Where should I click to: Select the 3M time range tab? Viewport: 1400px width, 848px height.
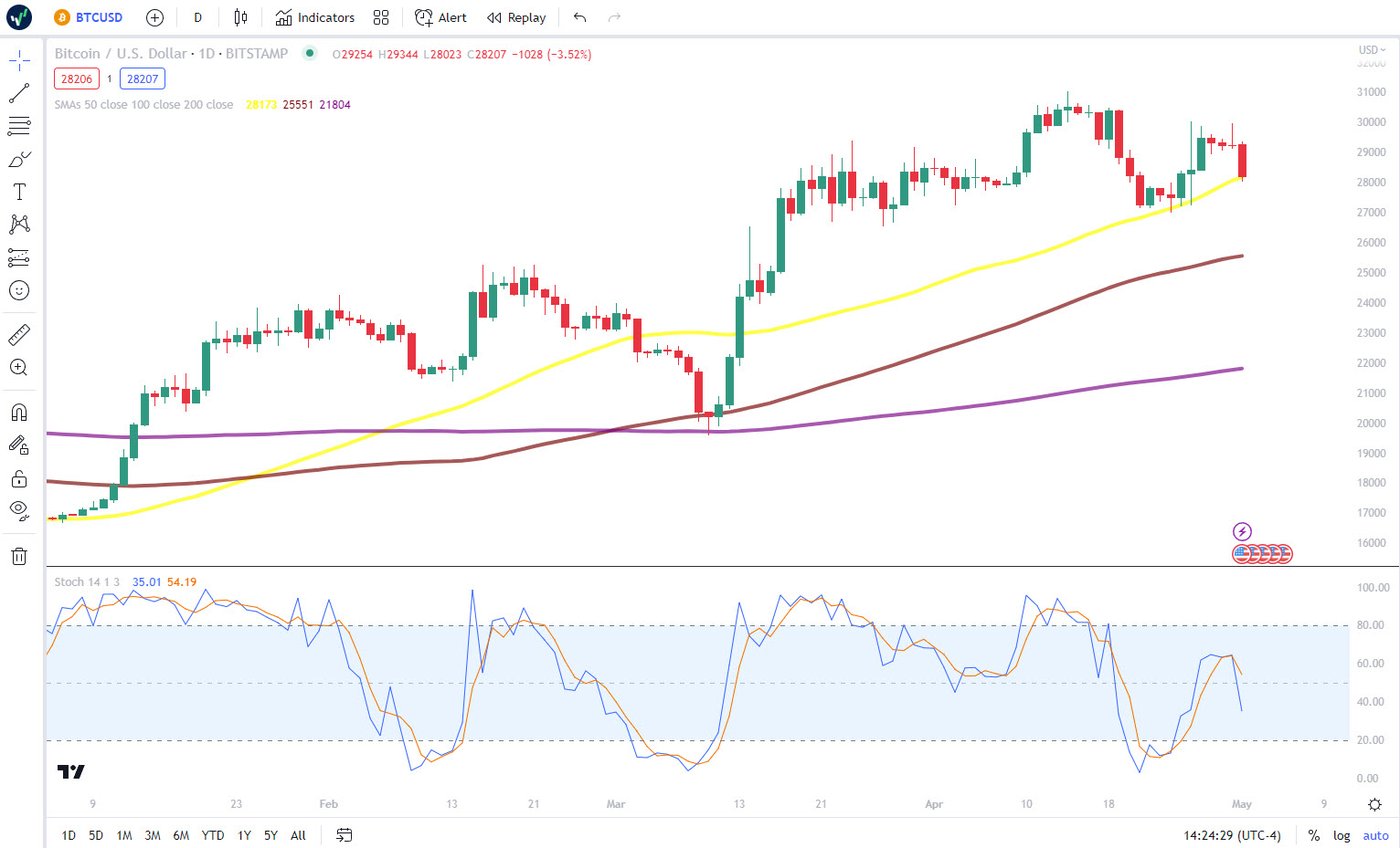[x=153, y=835]
